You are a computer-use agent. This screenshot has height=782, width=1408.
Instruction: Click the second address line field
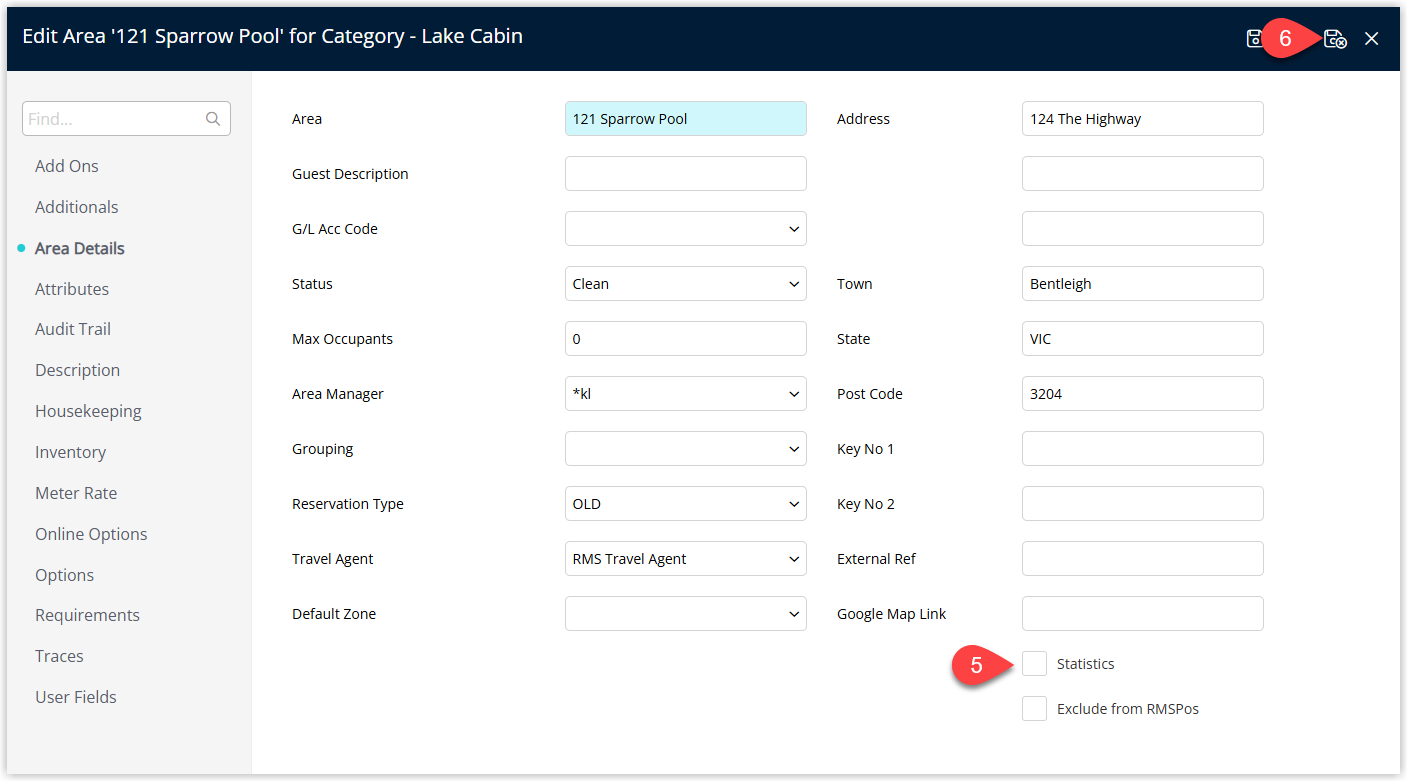coord(1143,174)
